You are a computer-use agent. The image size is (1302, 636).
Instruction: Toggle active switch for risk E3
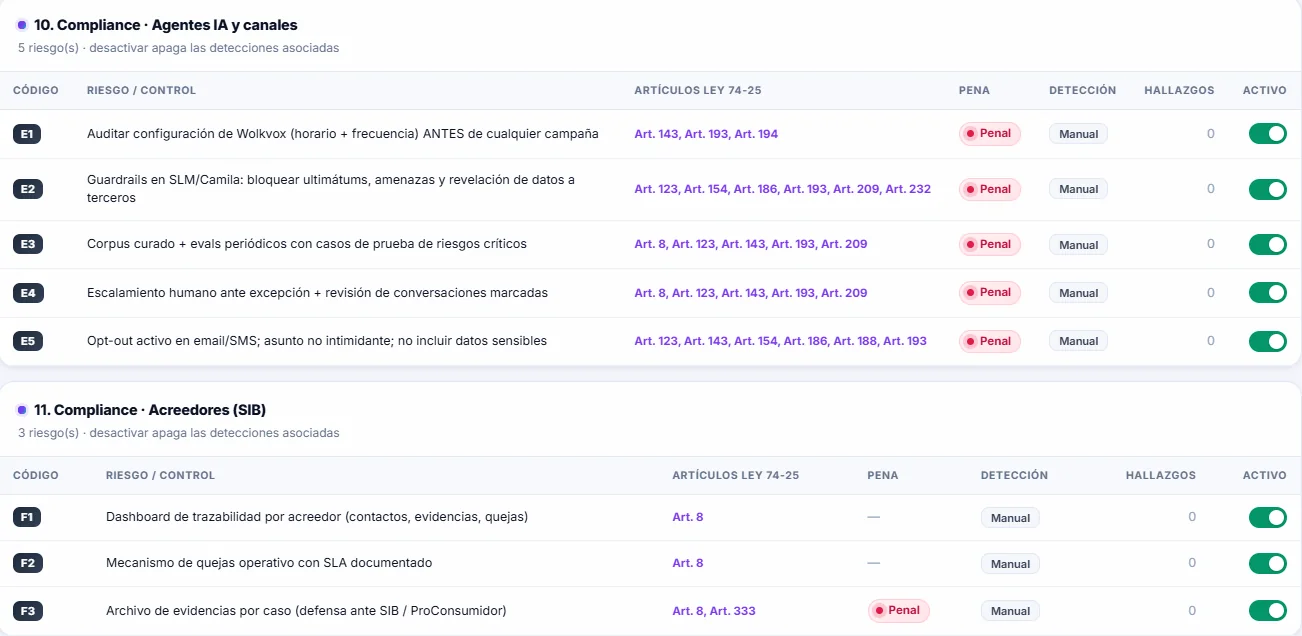pyautogui.click(x=1267, y=244)
